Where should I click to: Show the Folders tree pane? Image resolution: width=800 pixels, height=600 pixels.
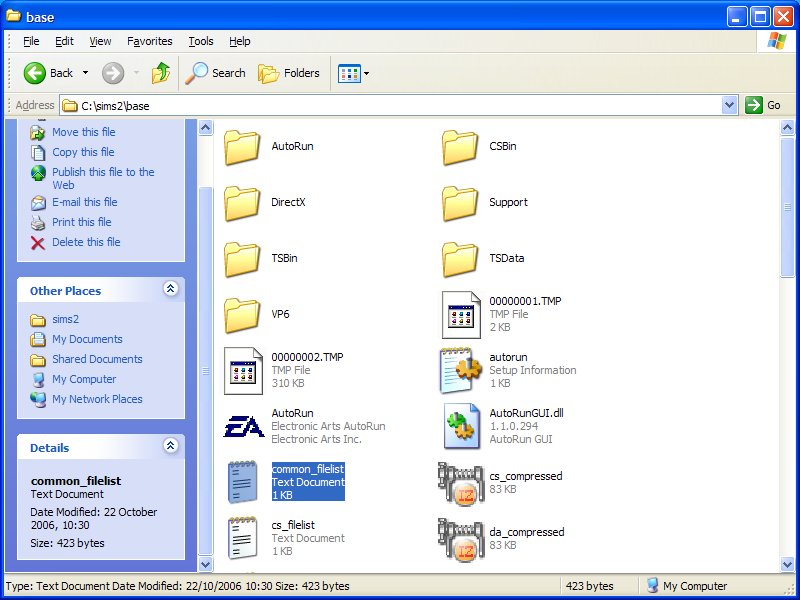point(289,73)
